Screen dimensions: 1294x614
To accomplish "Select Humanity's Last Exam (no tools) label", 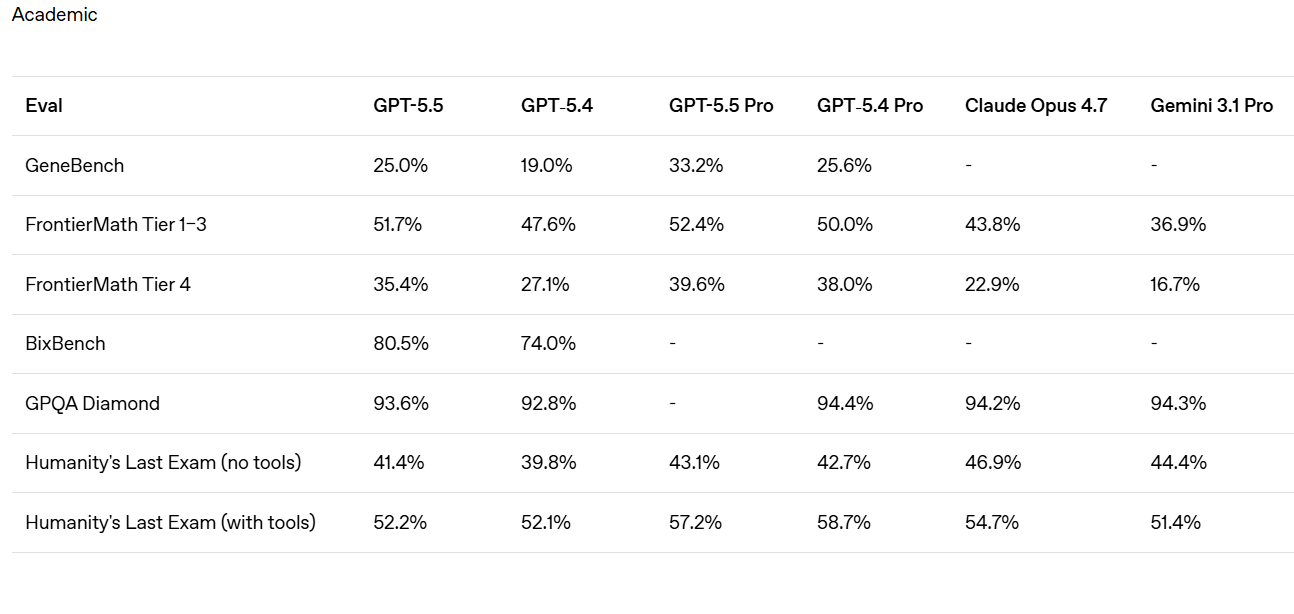I will pos(163,463).
